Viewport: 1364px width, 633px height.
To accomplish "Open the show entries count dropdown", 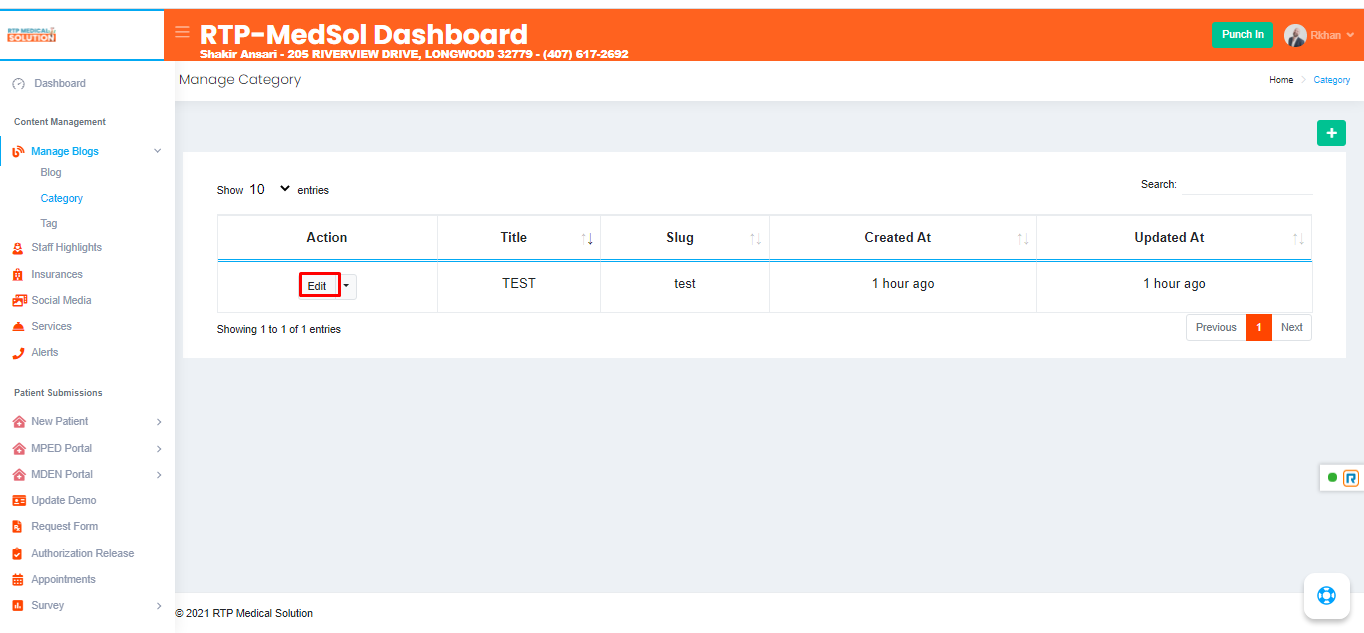I will (x=270, y=189).
